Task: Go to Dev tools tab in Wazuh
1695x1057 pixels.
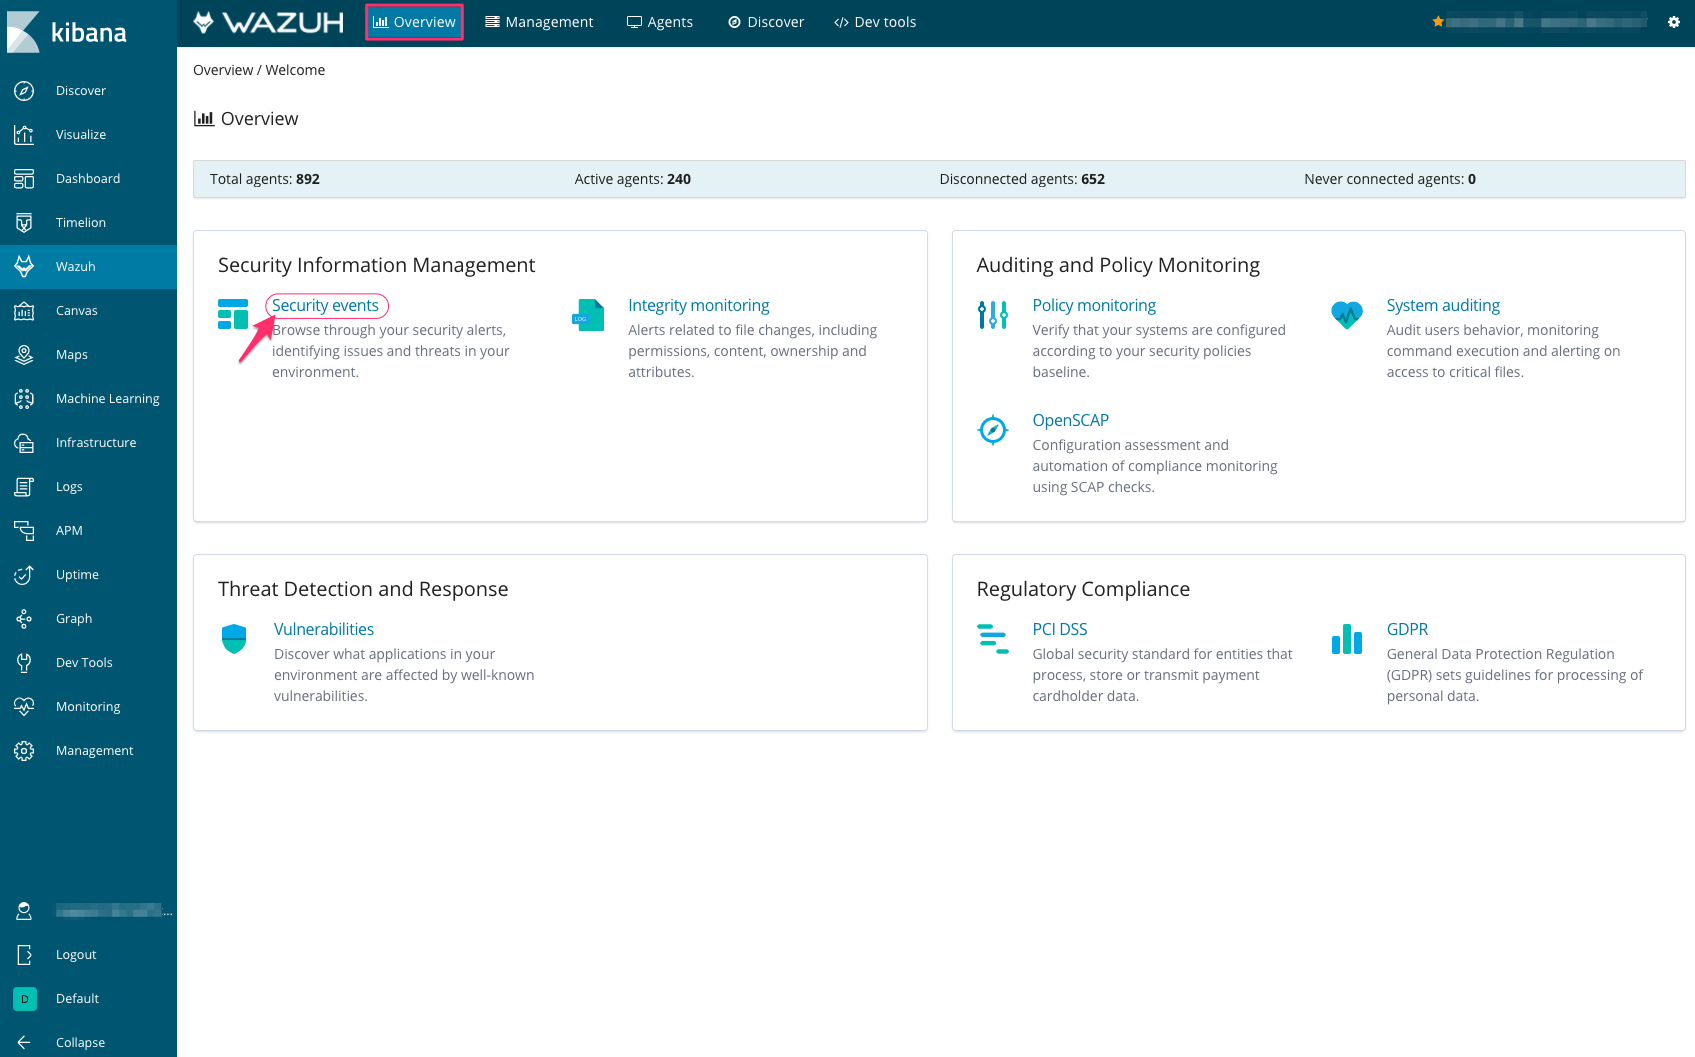Action: [875, 22]
